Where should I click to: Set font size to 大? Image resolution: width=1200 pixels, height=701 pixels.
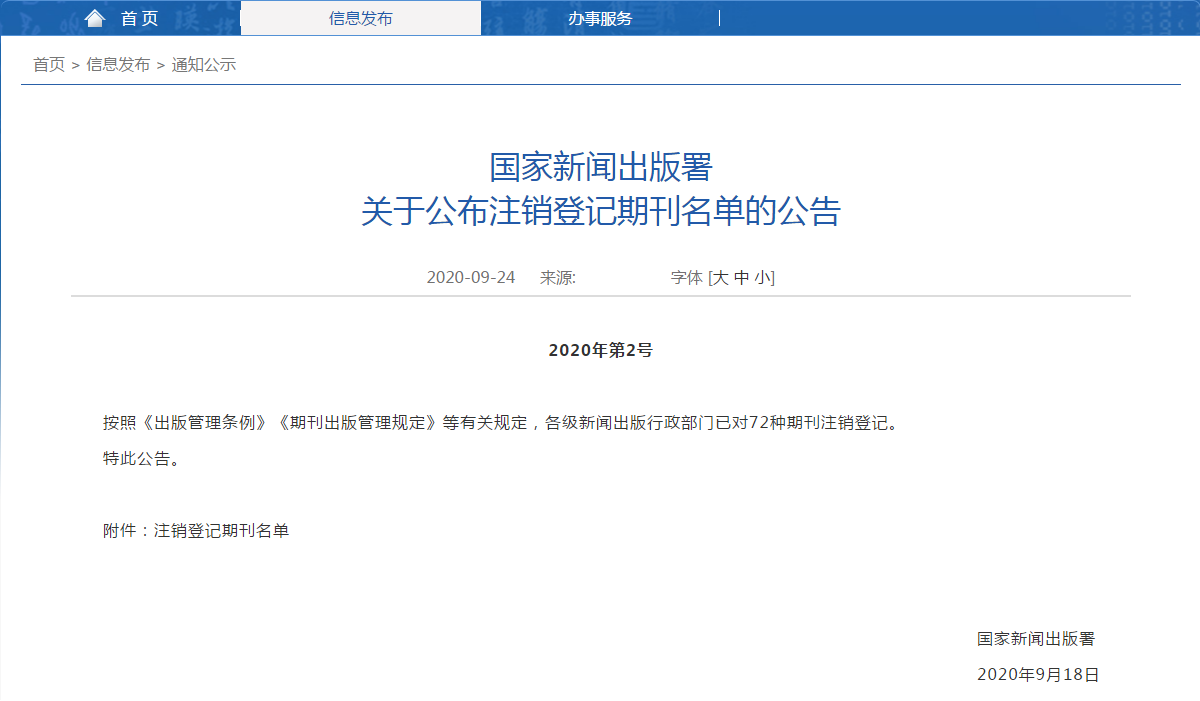click(x=721, y=278)
